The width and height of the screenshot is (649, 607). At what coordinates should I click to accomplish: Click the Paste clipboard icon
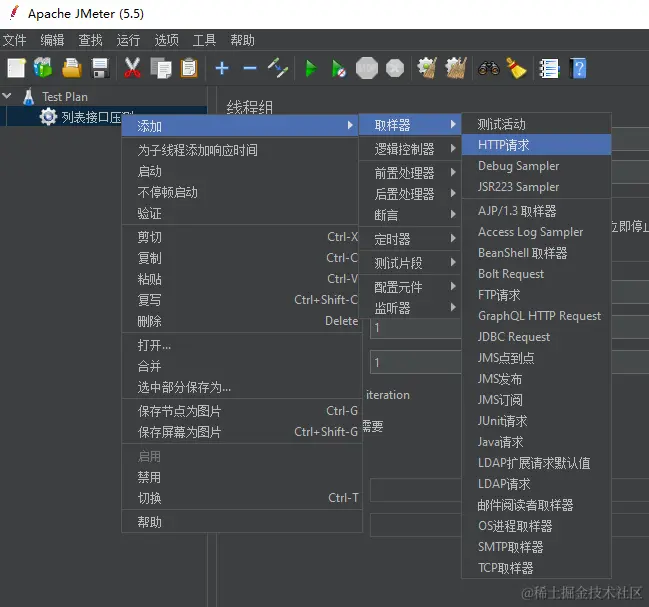(189, 68)
